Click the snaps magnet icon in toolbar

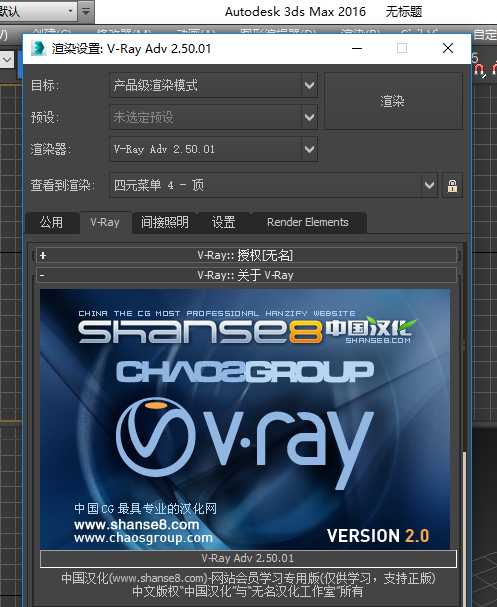pyautogui.click(x=479, y=70)
